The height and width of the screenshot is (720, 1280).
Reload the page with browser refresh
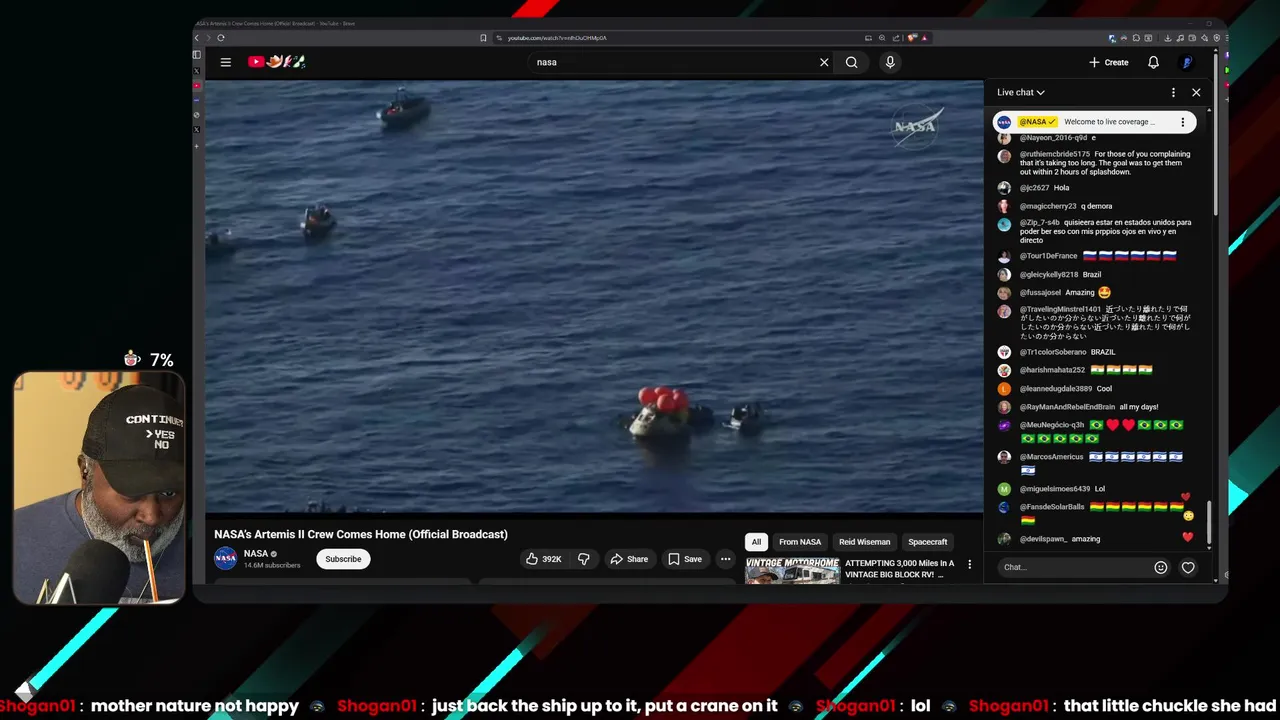click(x=221, y=38)
